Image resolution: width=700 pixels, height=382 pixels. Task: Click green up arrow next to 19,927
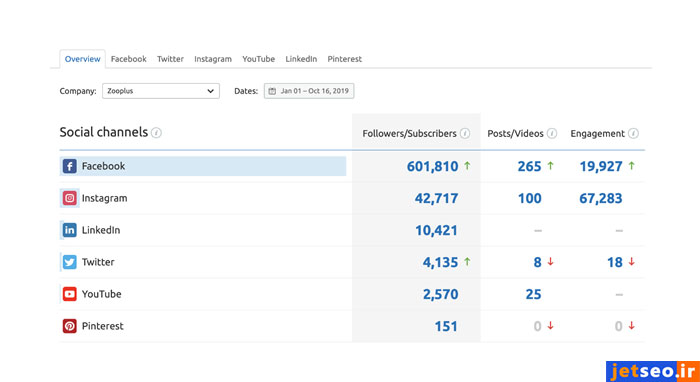[631, 166]
